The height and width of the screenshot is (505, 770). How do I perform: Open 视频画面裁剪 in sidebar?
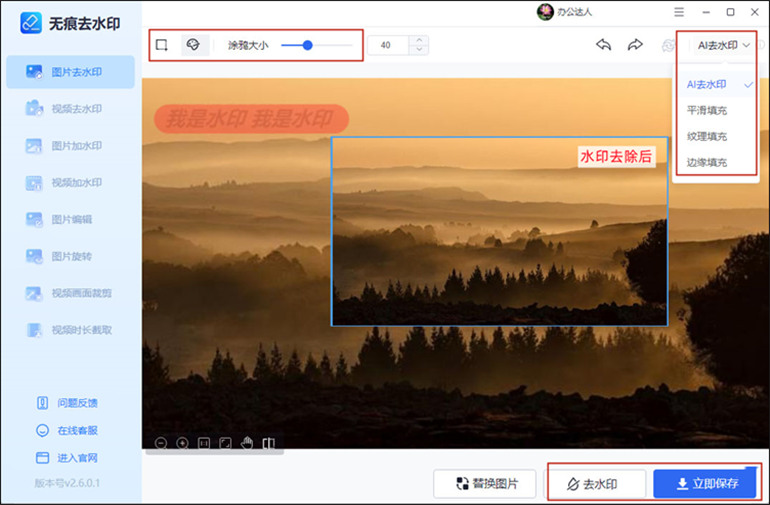pyautogui.click(x=70, y=293)
